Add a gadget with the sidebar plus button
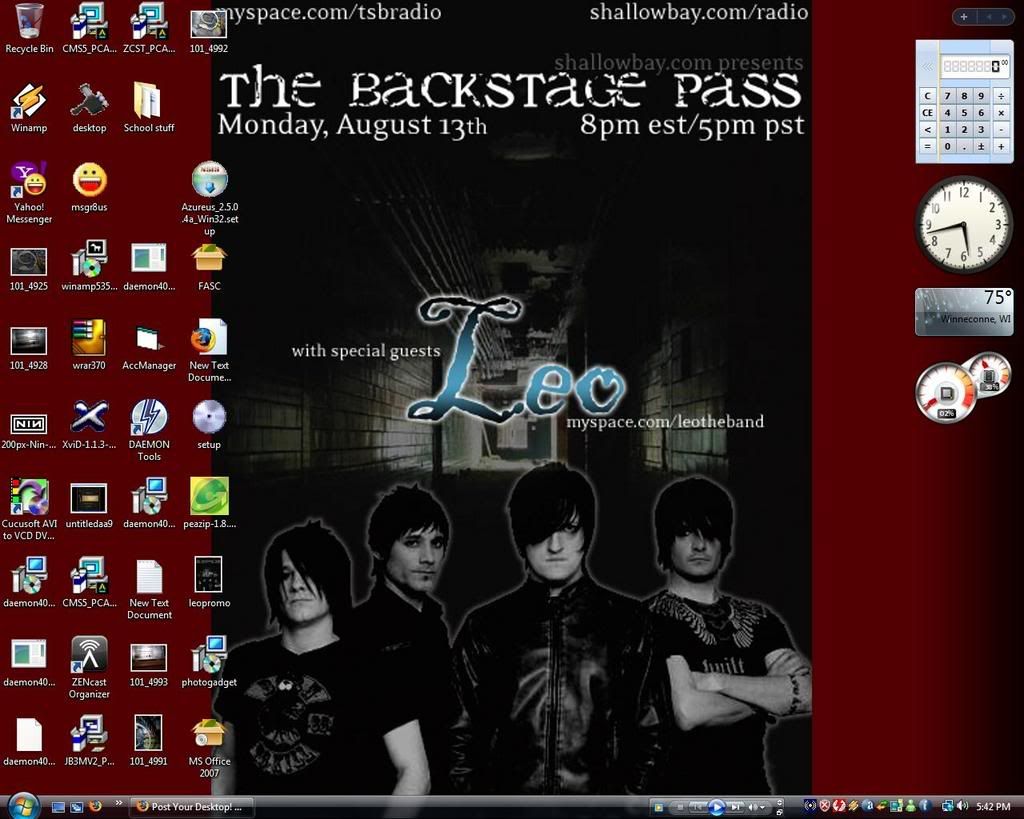The height and width of the screenshot is (819, 1024). [963, 17]
